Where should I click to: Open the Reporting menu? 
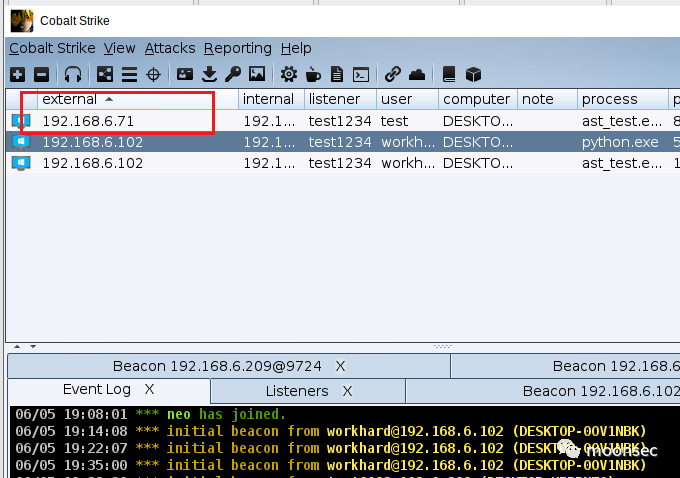click(238, 48)
